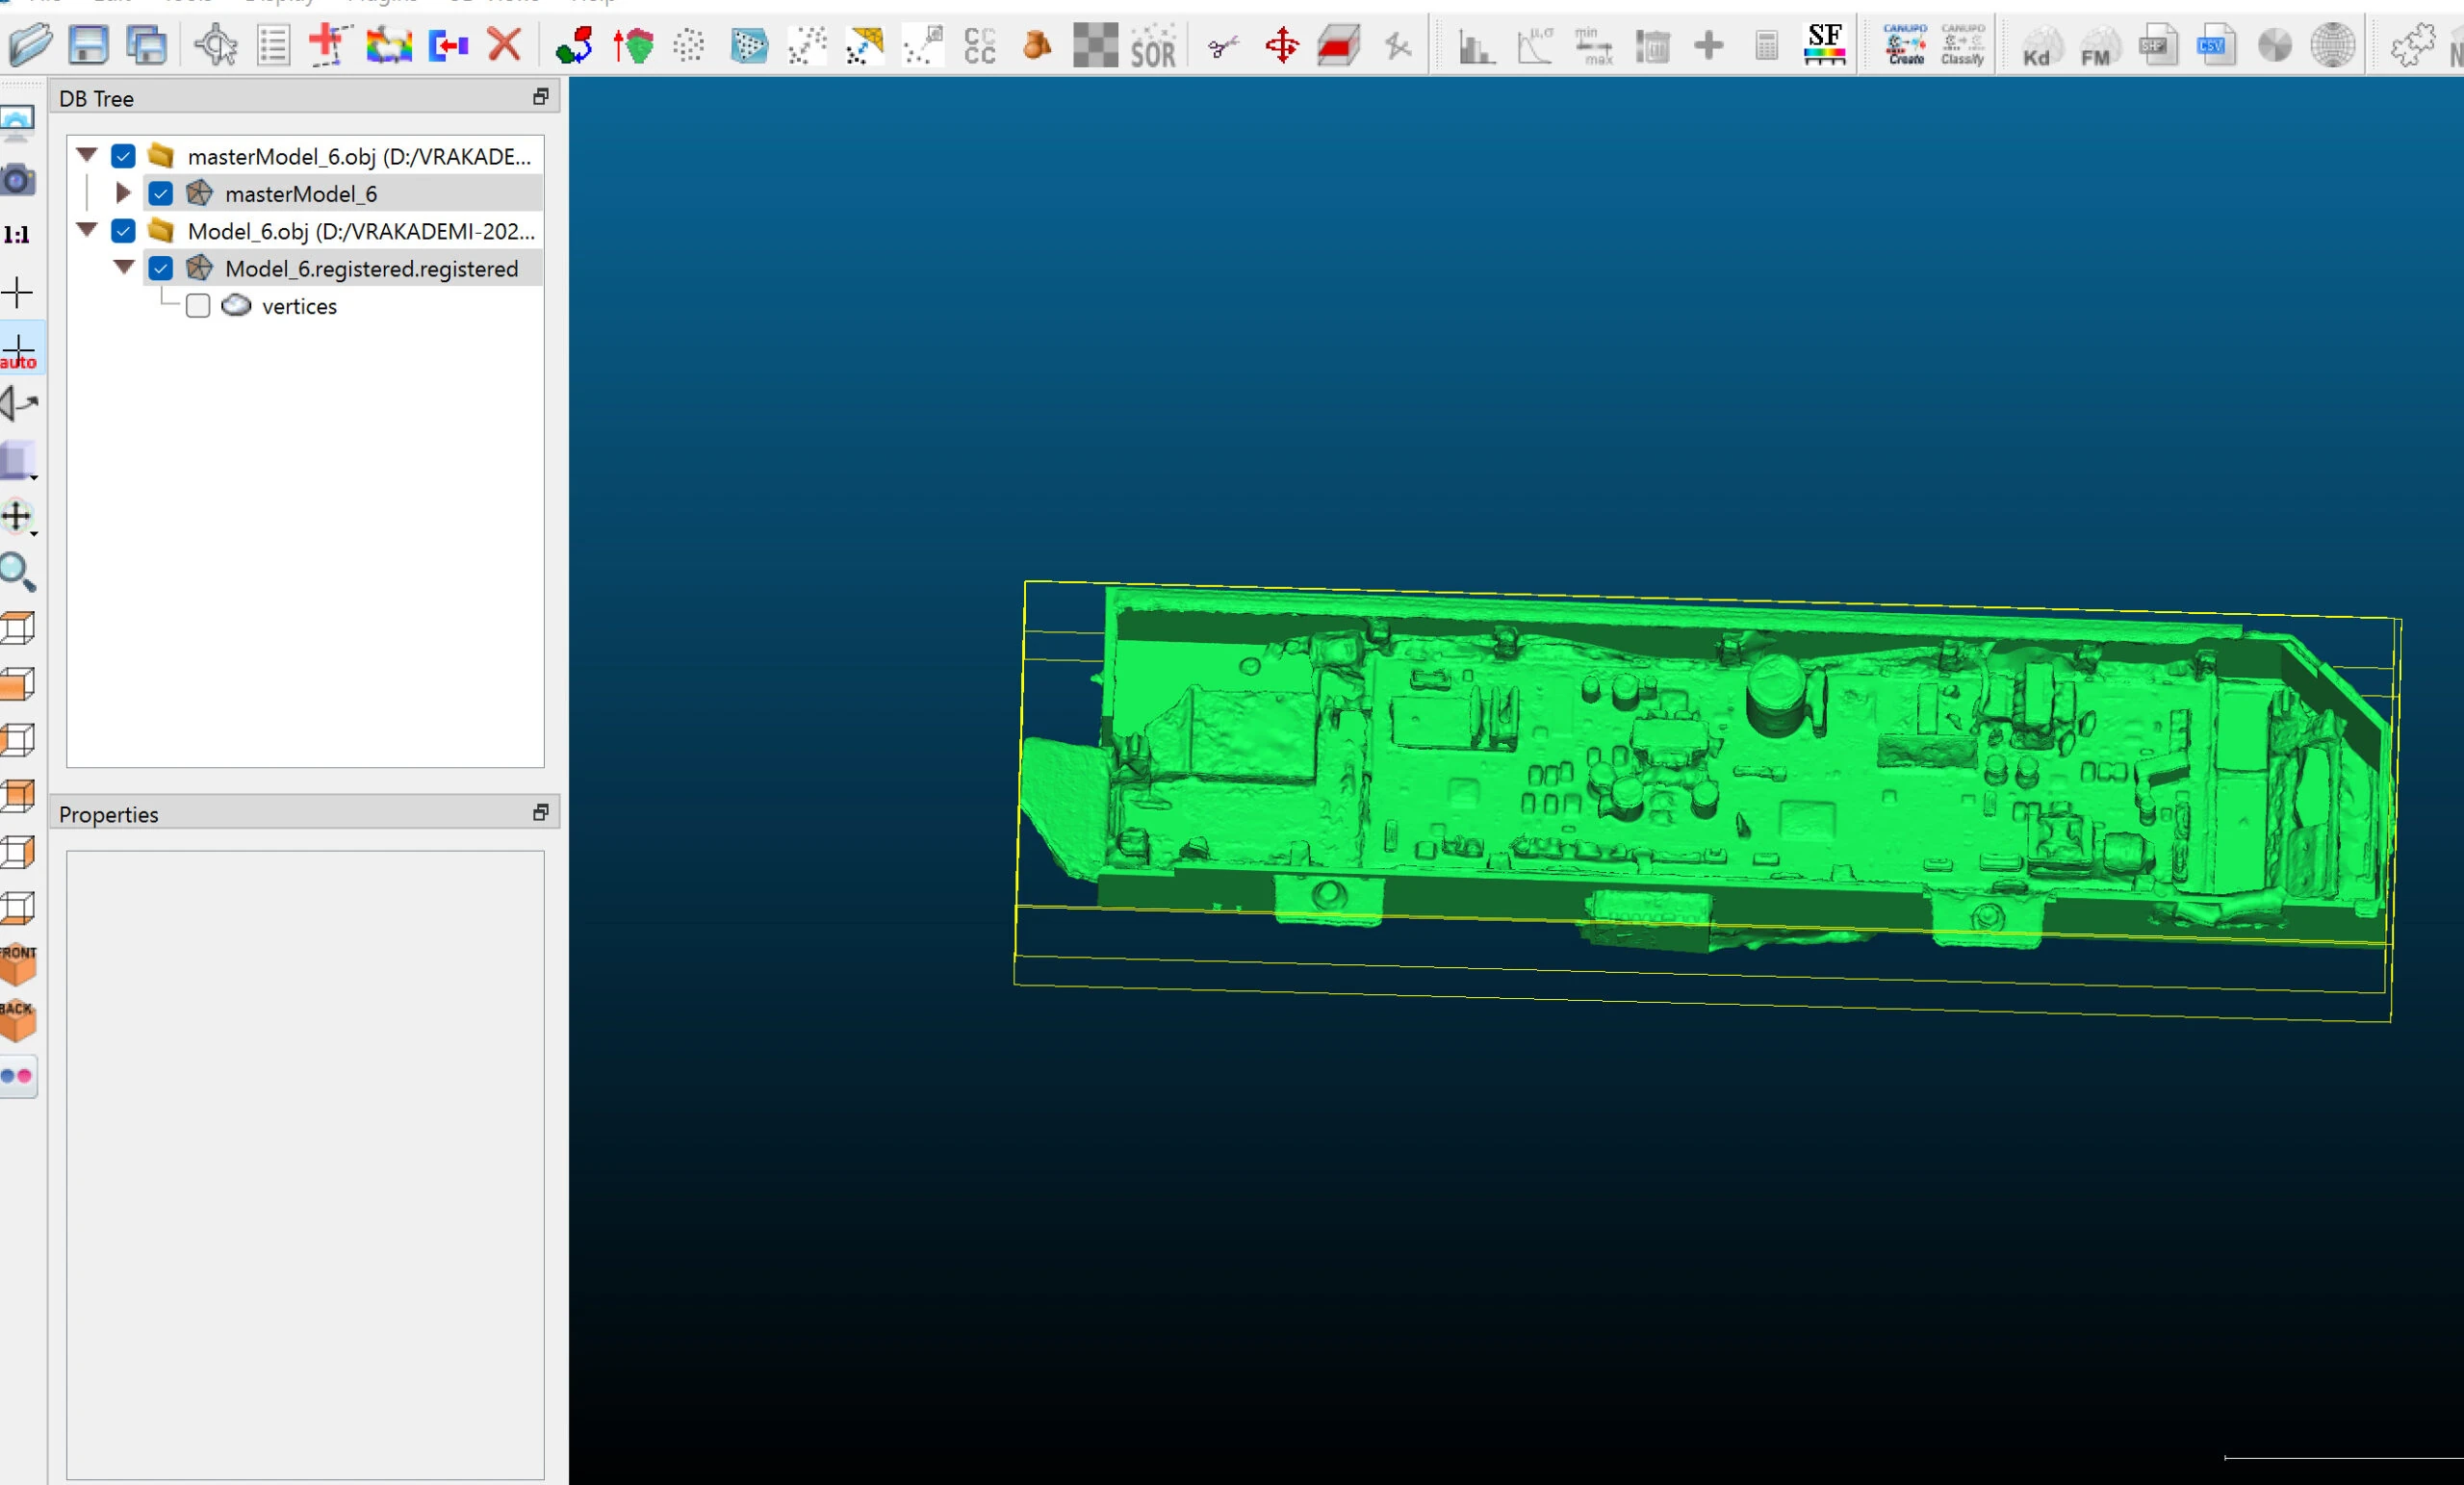Click the 1:1 zoom button in sidebar
The width and height of the screenshot is (2464, 1485).
(x=17, y=235)
